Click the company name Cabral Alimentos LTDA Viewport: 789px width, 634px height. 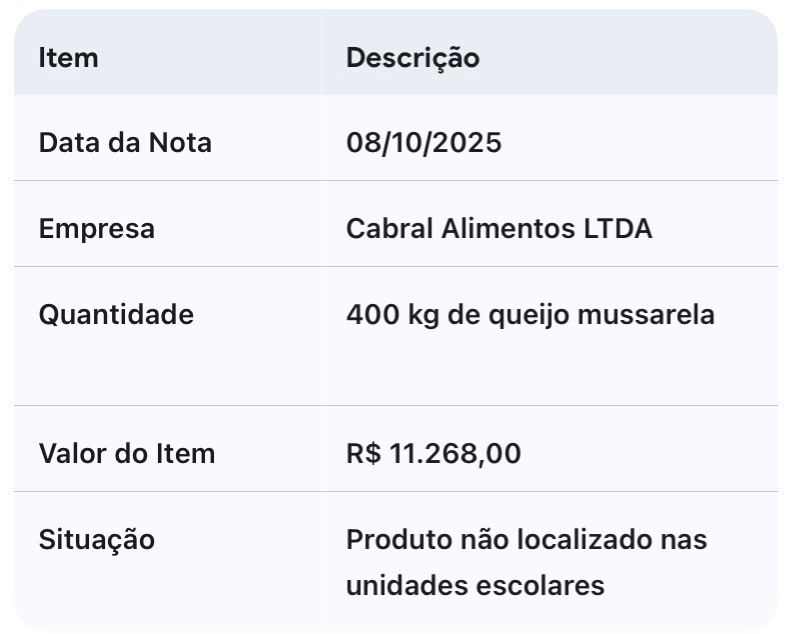pos(498,229)
